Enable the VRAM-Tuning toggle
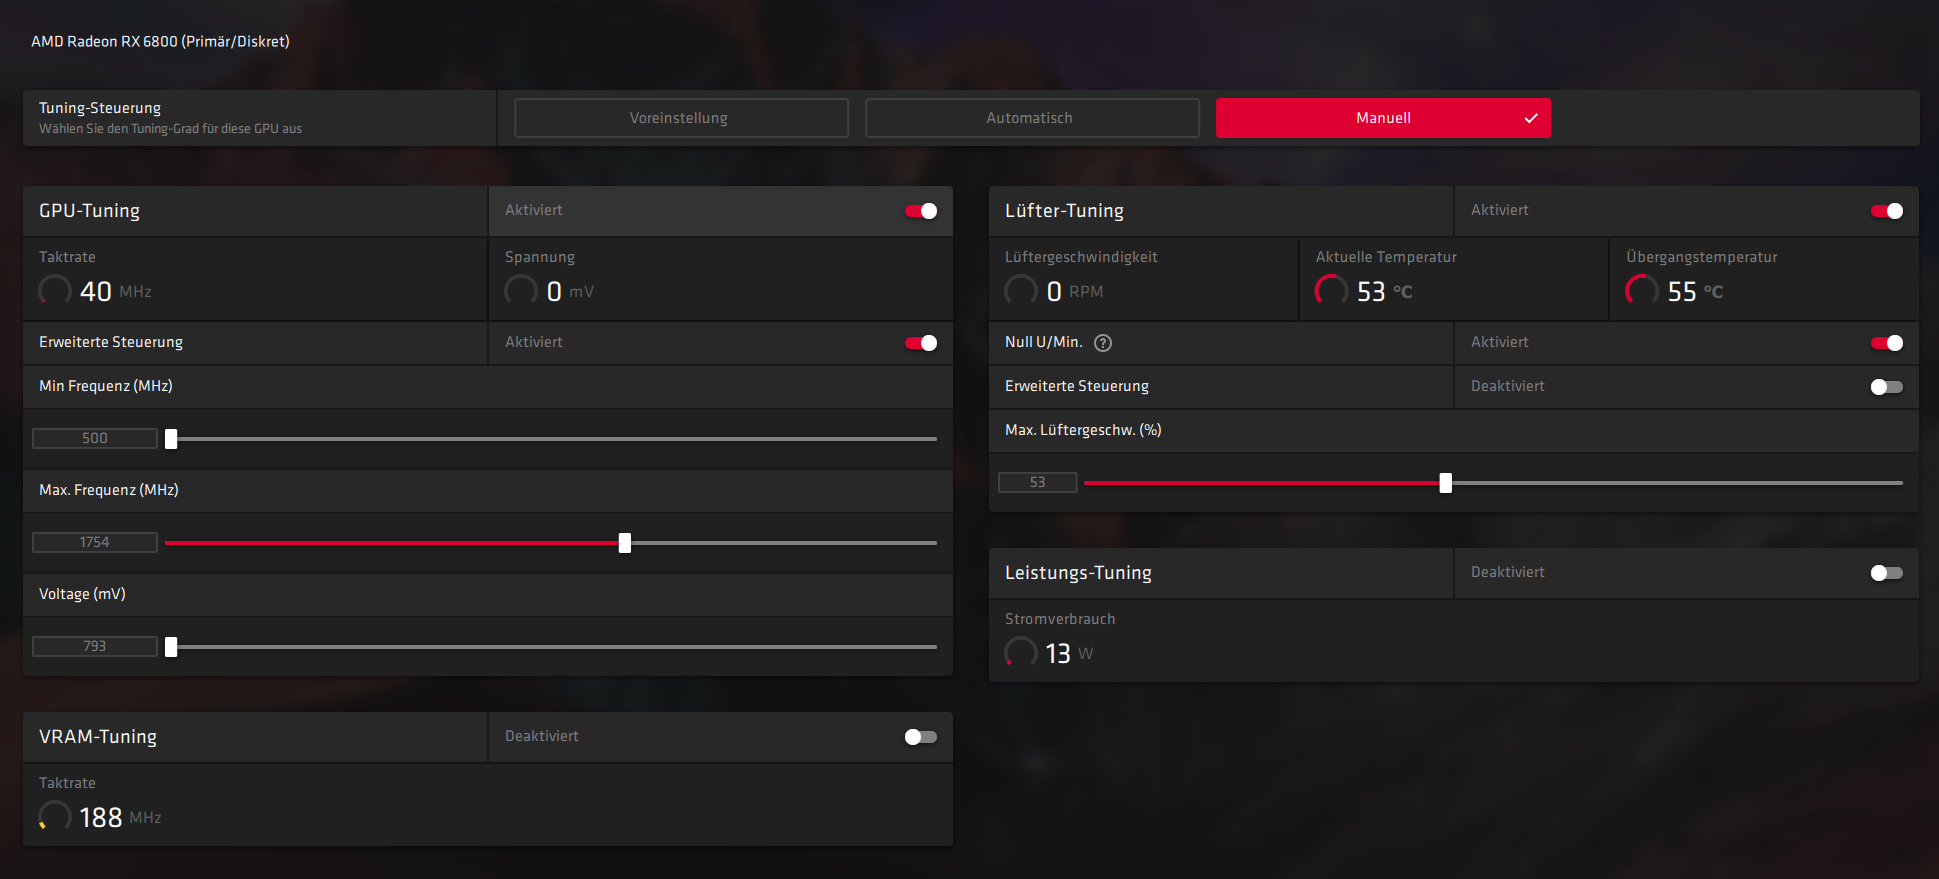The width and height of the screenshot is (1939, 879). point(920,737)
